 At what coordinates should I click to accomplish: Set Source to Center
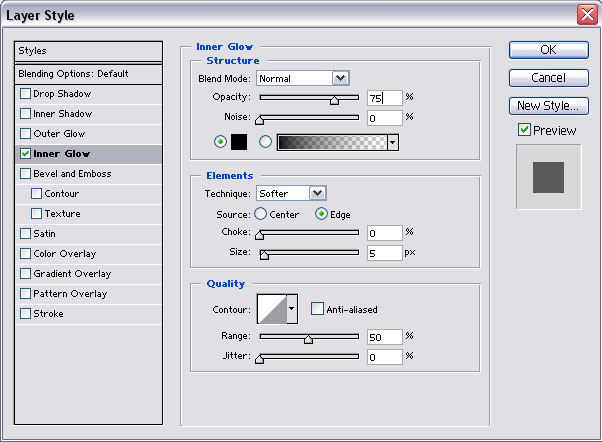(x=262, y=213)
